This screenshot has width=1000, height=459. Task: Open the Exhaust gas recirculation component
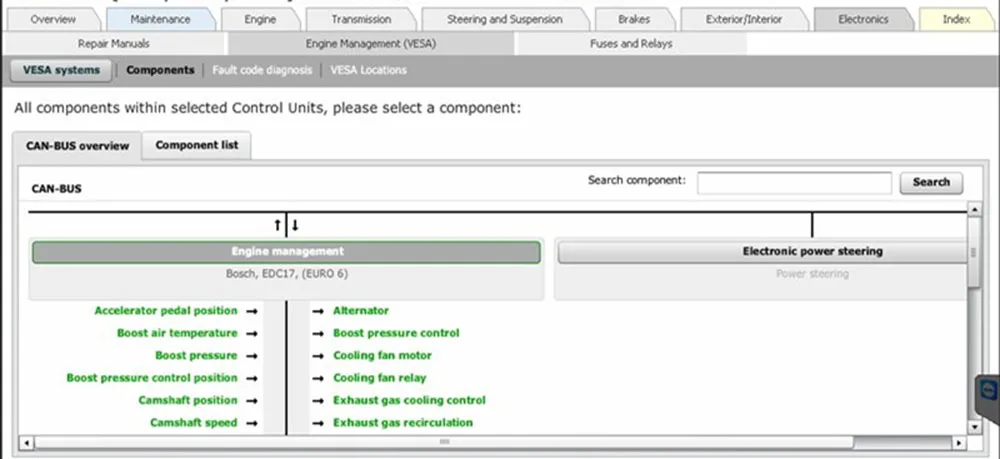[x=403, y=422]
